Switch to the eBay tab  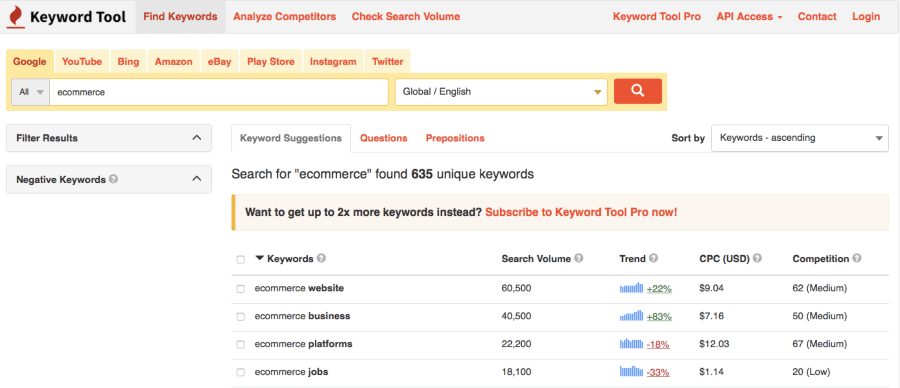[219, 61]
